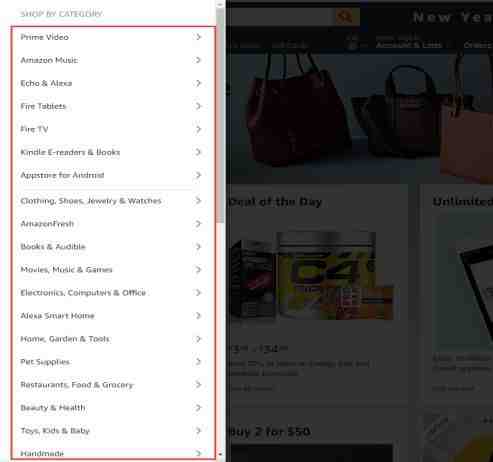493x462 pixels.
Task: Choose Kindle E-readers & Books
Action: pos(70,152)
